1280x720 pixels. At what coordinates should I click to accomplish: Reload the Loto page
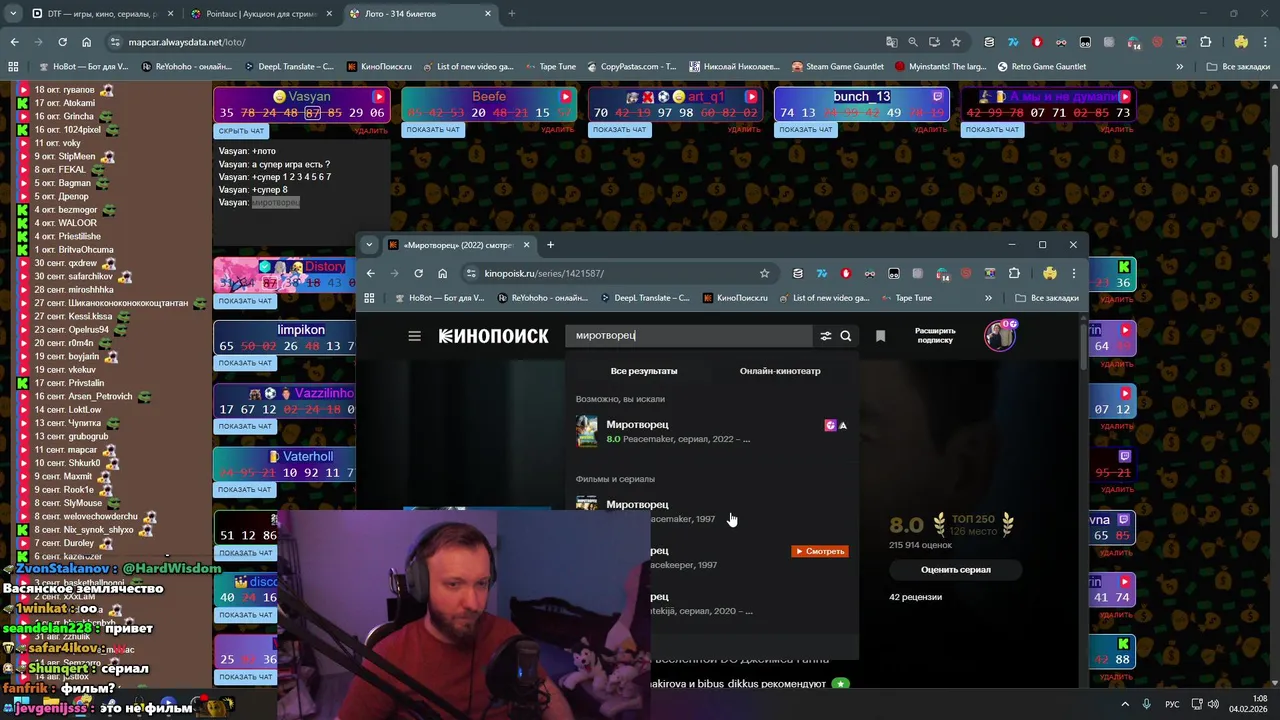[62, 42]
